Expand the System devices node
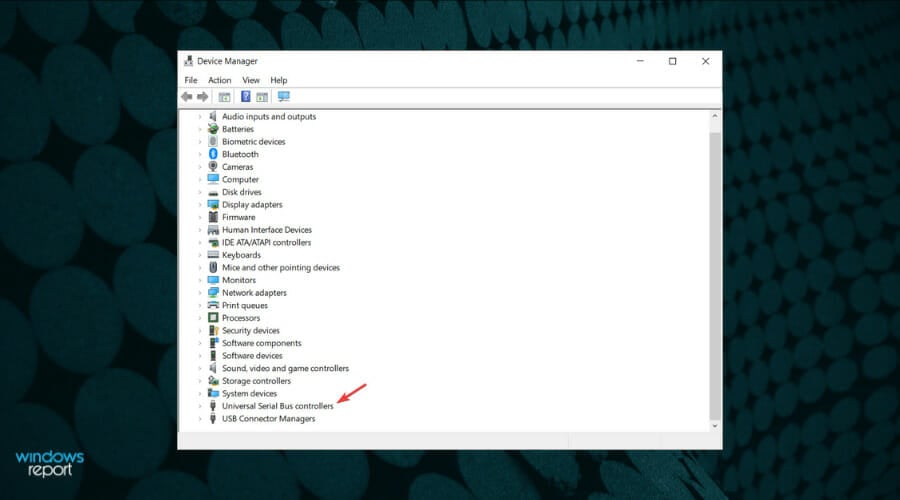This screenshot has height=500, width=900. tap(200, 394)
